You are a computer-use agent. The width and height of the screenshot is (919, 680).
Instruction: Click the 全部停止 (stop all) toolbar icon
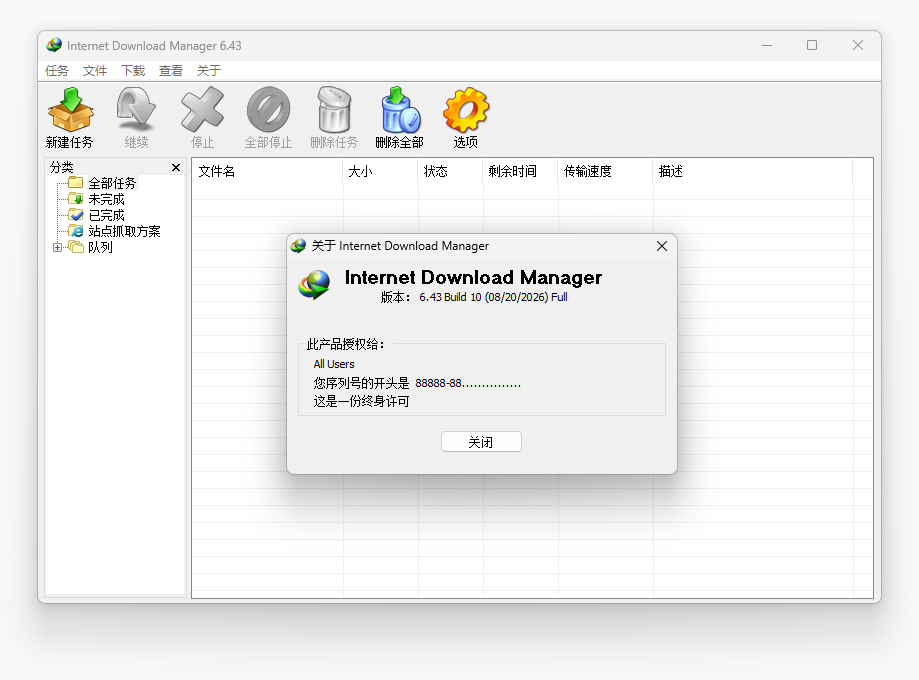268,110
